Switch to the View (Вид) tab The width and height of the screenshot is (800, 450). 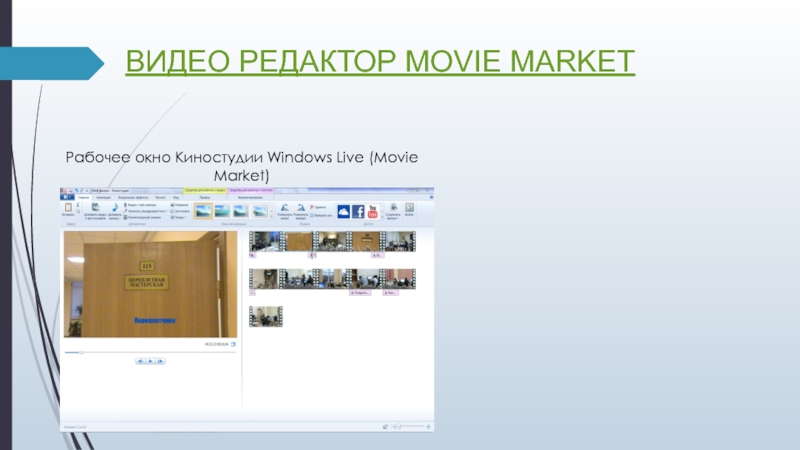point(176,197)
